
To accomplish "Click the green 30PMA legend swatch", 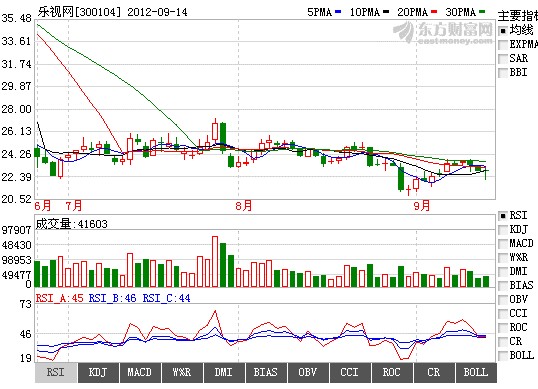I will click(482, 12).
